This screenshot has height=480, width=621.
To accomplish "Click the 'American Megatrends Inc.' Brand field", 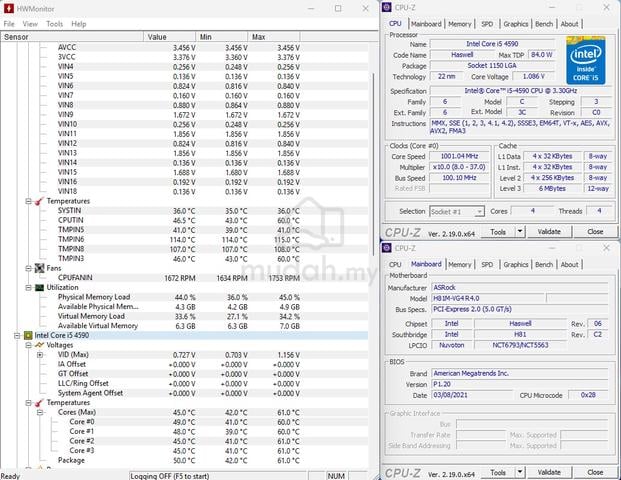I will [520, 373].
